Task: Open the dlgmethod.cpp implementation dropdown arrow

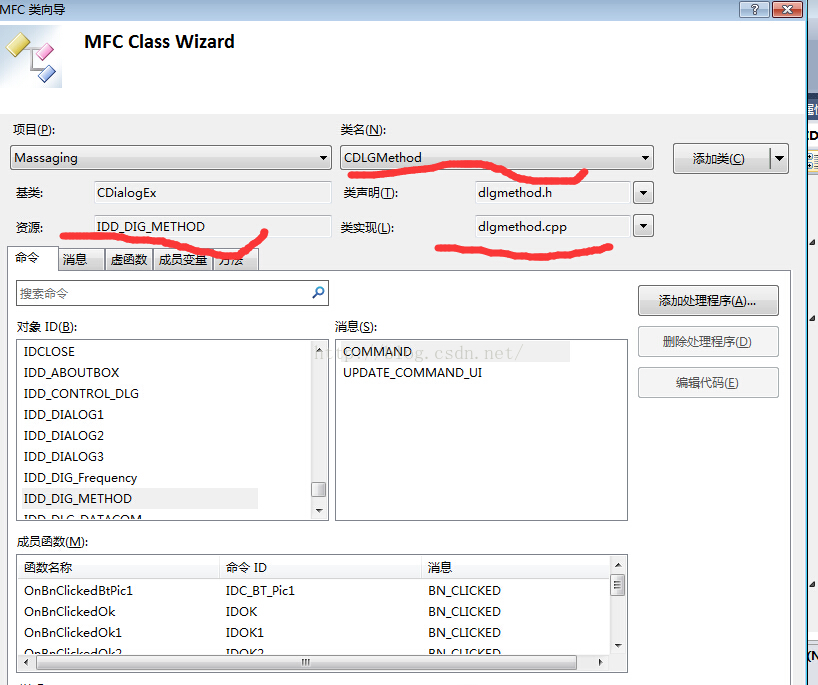Action: (643, 226)
